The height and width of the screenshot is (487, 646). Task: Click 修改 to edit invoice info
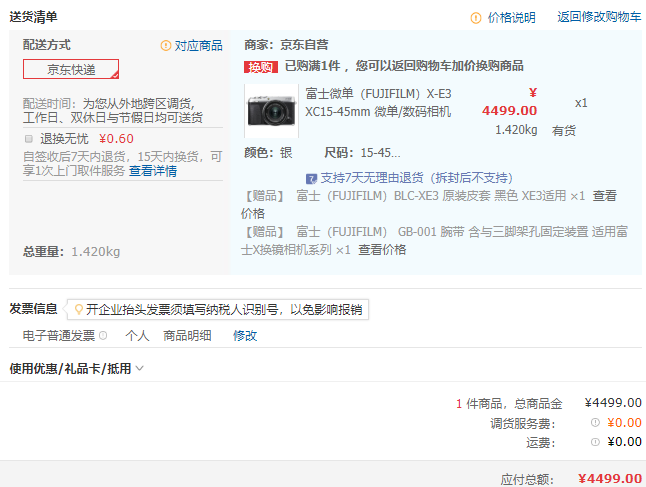click(245, 335)
